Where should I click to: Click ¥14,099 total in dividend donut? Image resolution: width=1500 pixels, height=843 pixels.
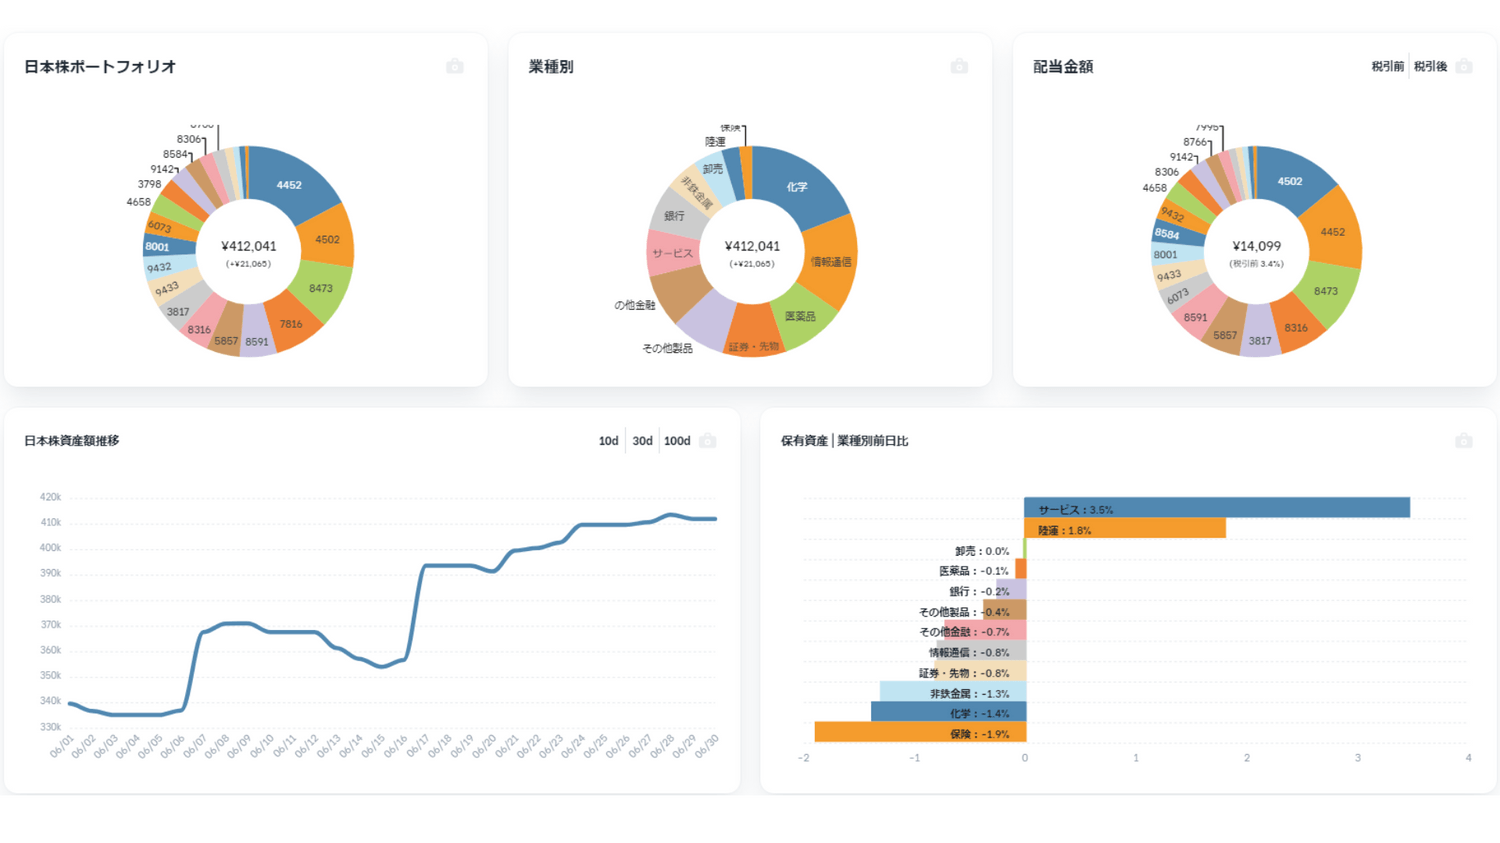click(1256, 246)
